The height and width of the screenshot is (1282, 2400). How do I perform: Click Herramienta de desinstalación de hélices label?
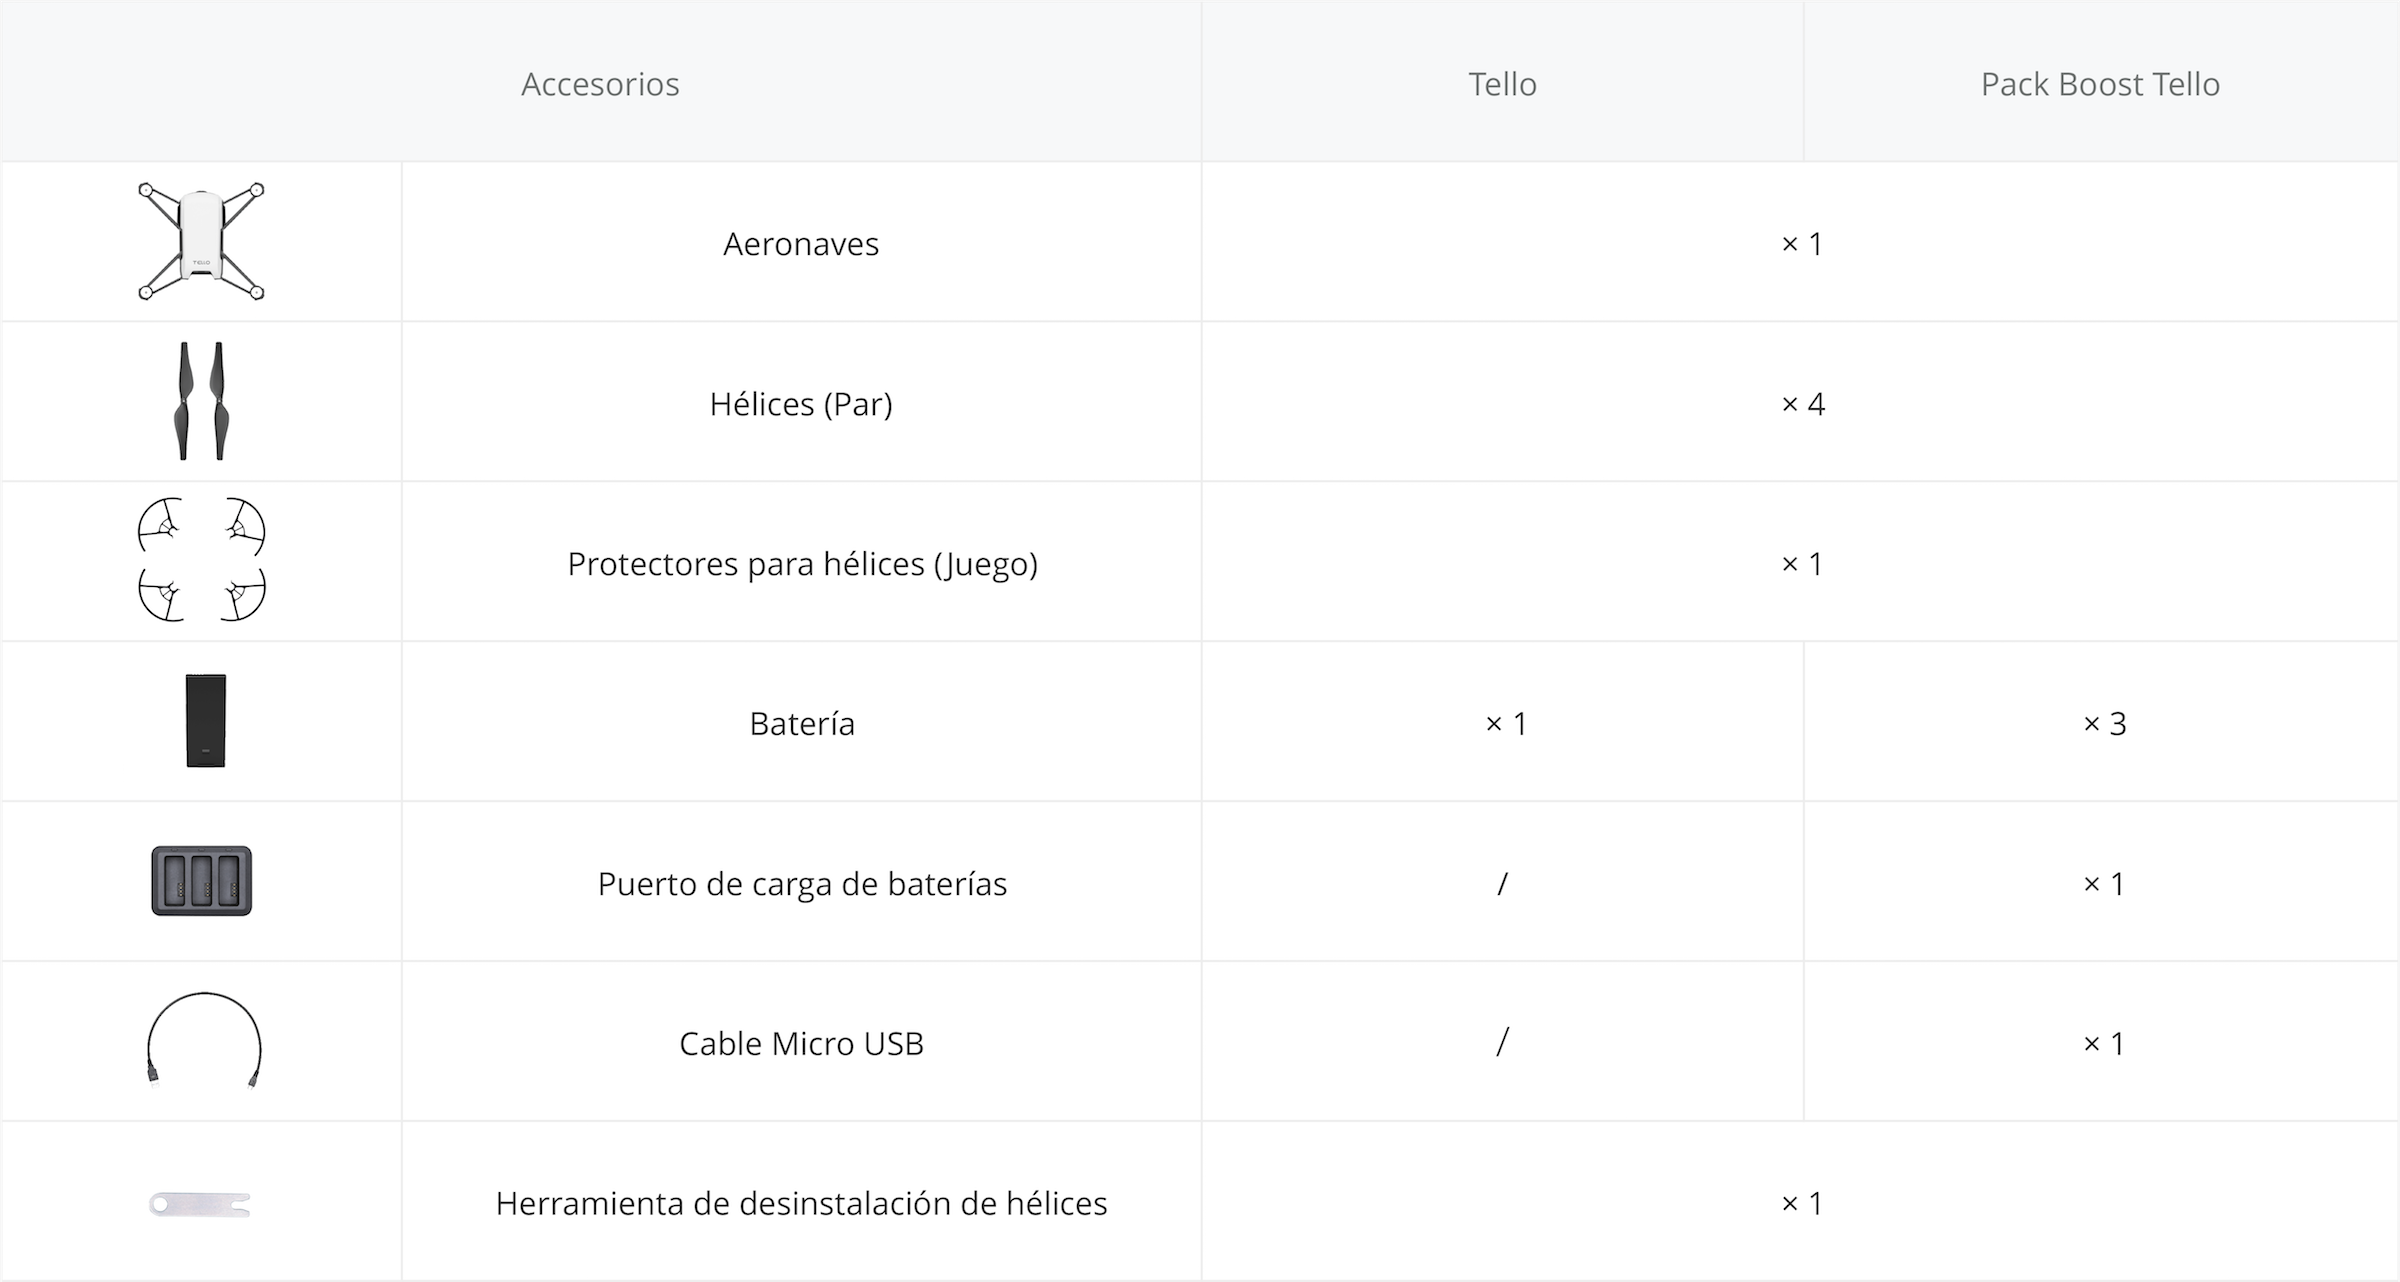[x=801, y=1204]
